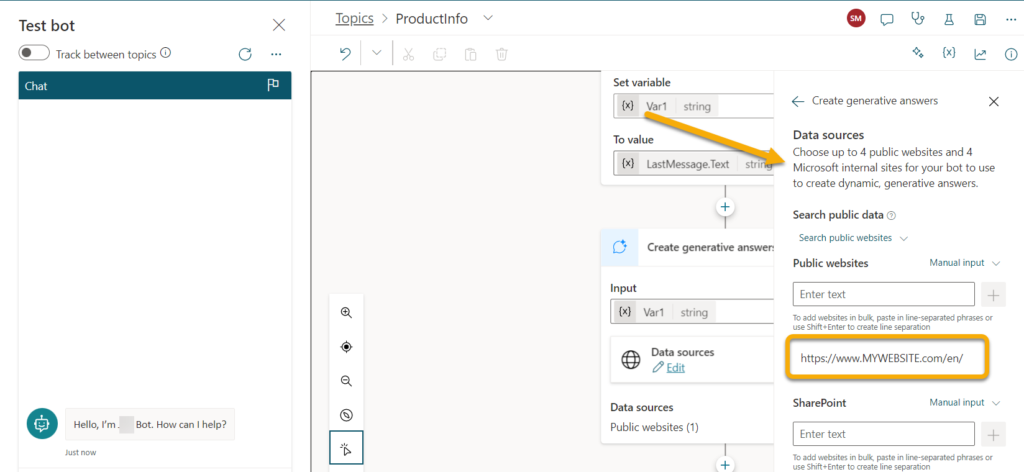Screen dimensions: 1024x472
Task: Open Public websites Manual input dropdown
Action: (965, 263)
